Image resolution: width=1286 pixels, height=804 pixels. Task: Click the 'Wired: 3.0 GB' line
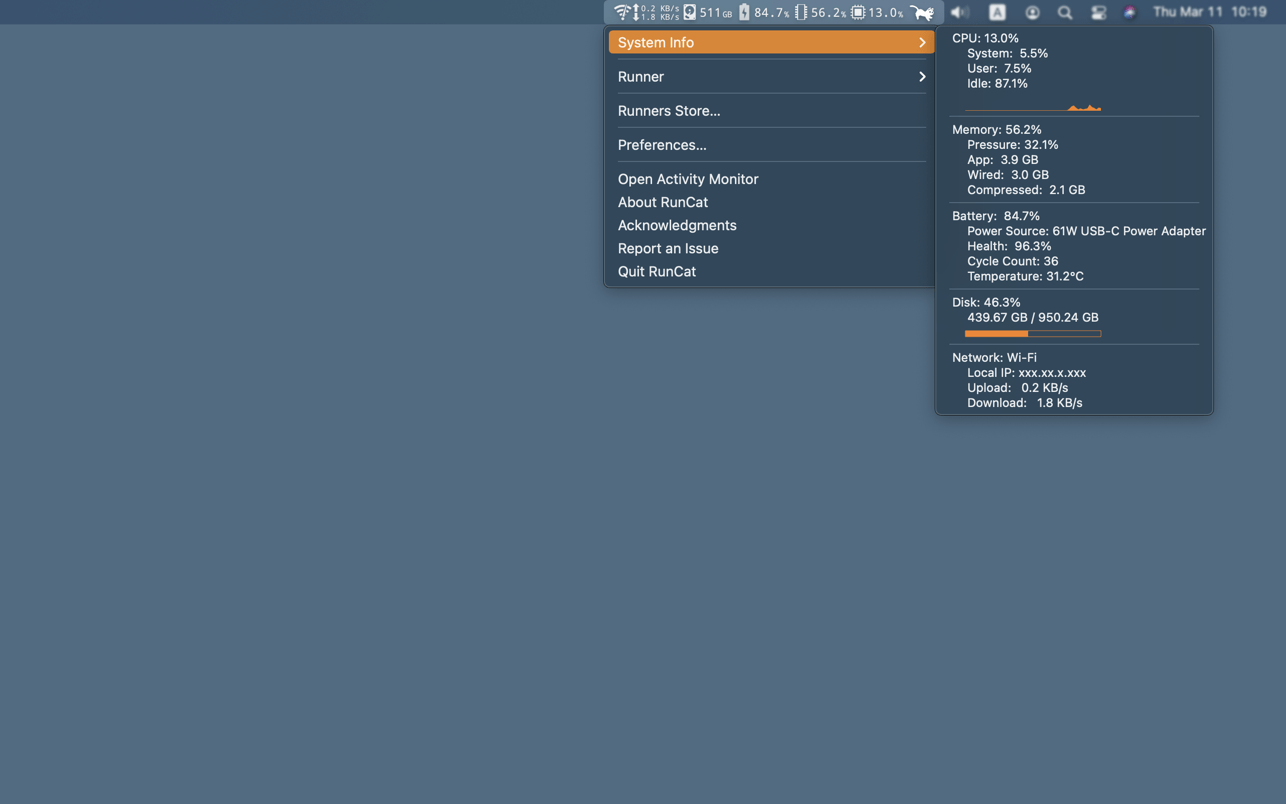click(x=1008, y=174)
